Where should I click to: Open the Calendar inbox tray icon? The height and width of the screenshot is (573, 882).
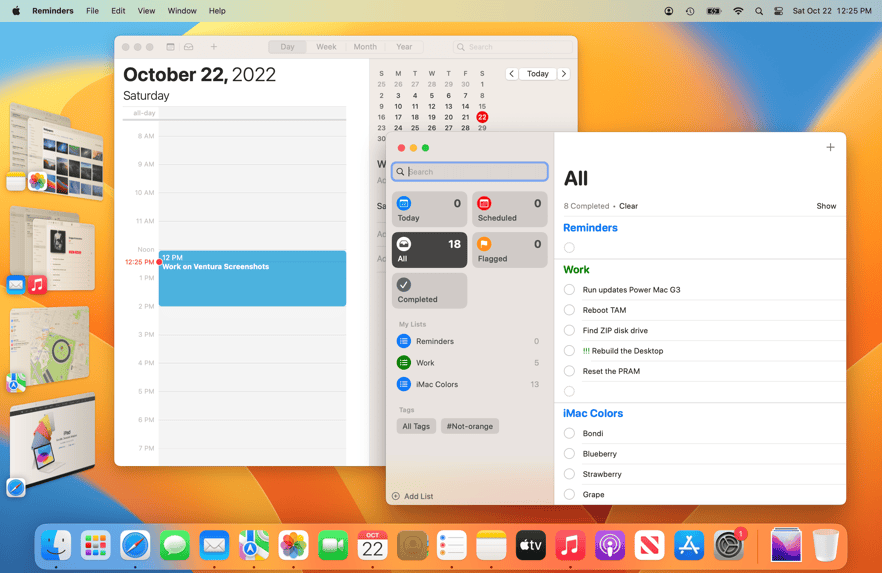click(188, 47)
